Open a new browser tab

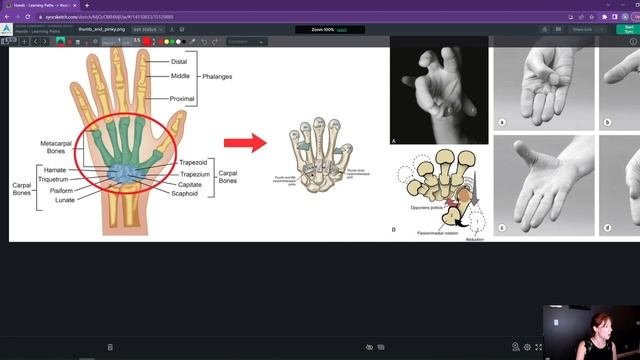click(87, 5)
